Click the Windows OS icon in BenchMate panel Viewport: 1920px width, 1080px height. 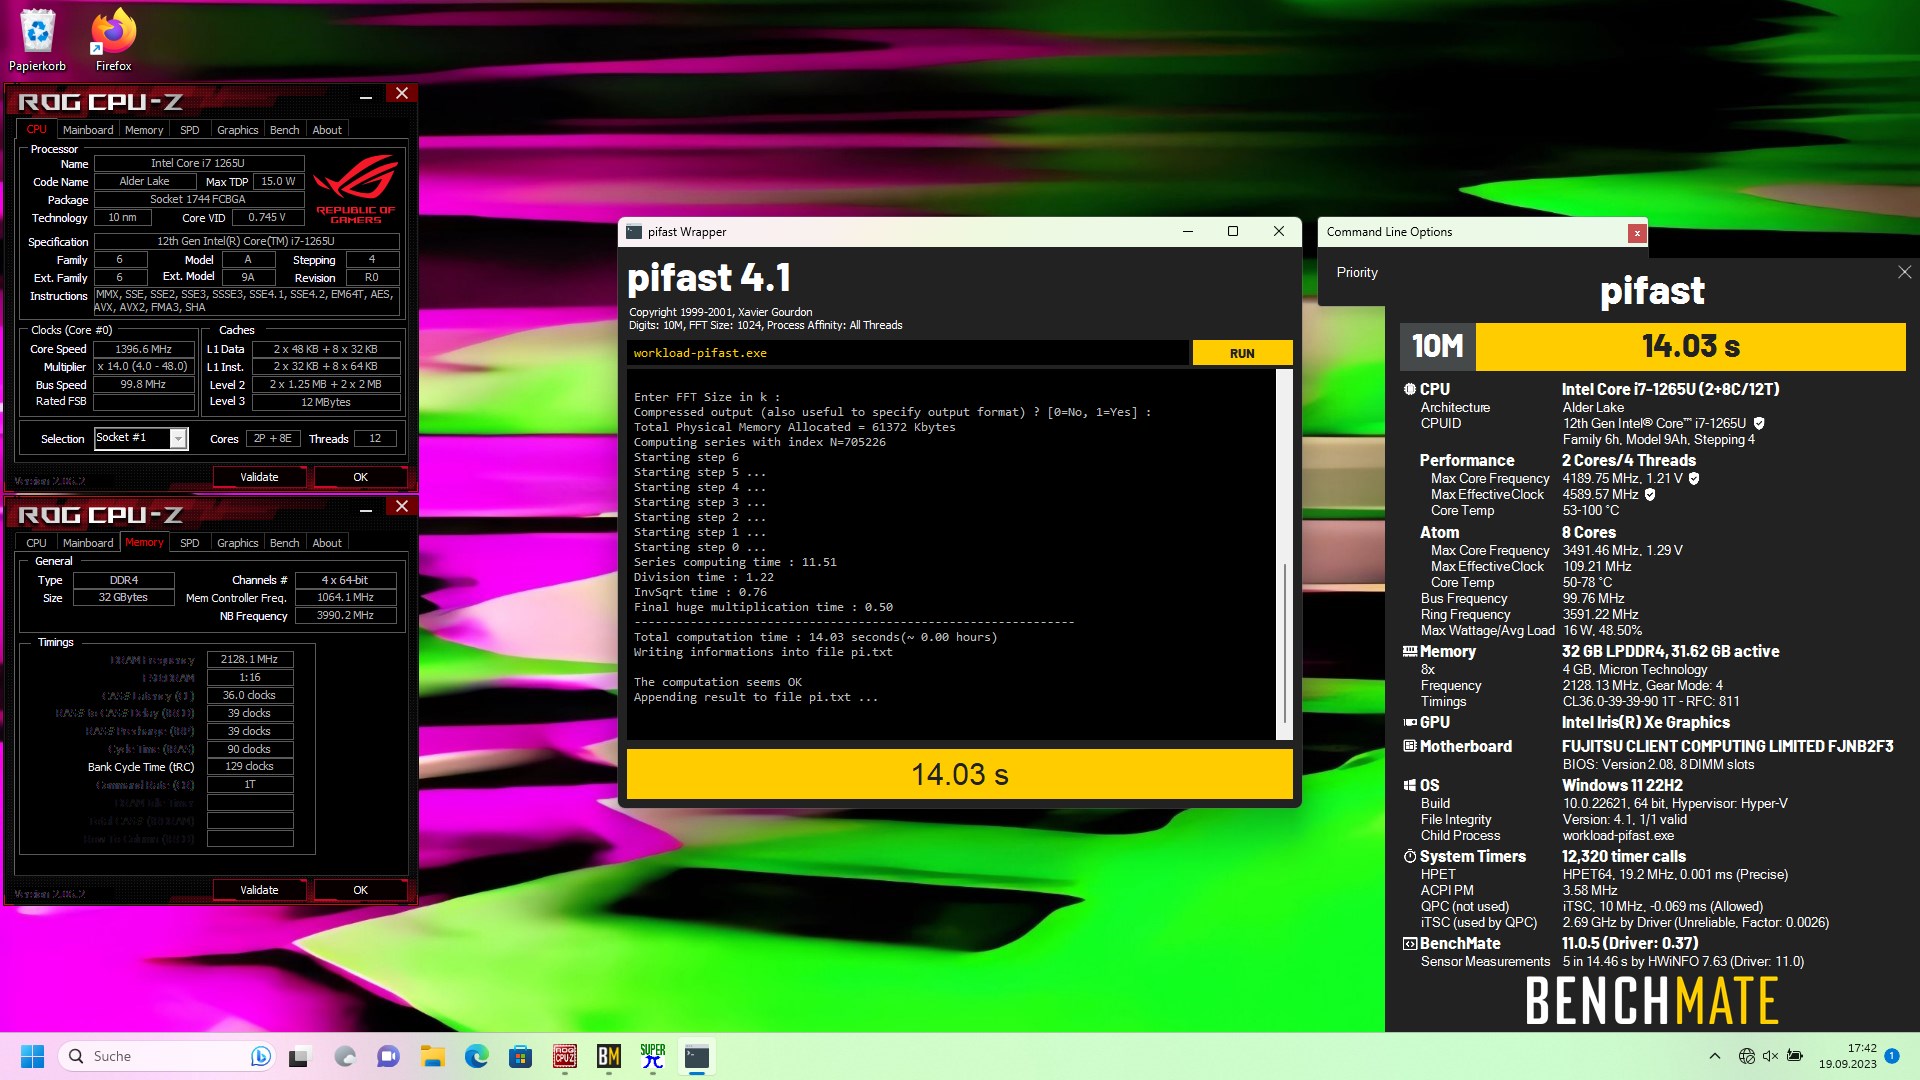(x=1410, y=786)
